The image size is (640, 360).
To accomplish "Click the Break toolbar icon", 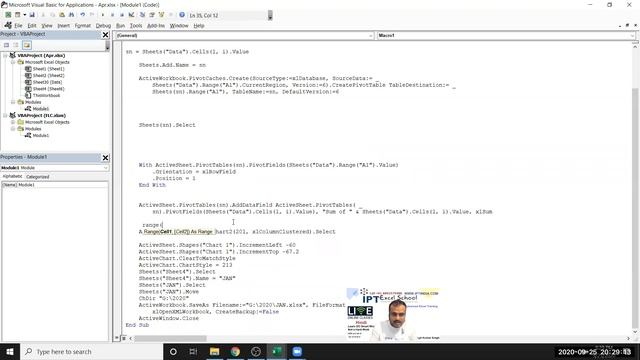I will (112, 15).
